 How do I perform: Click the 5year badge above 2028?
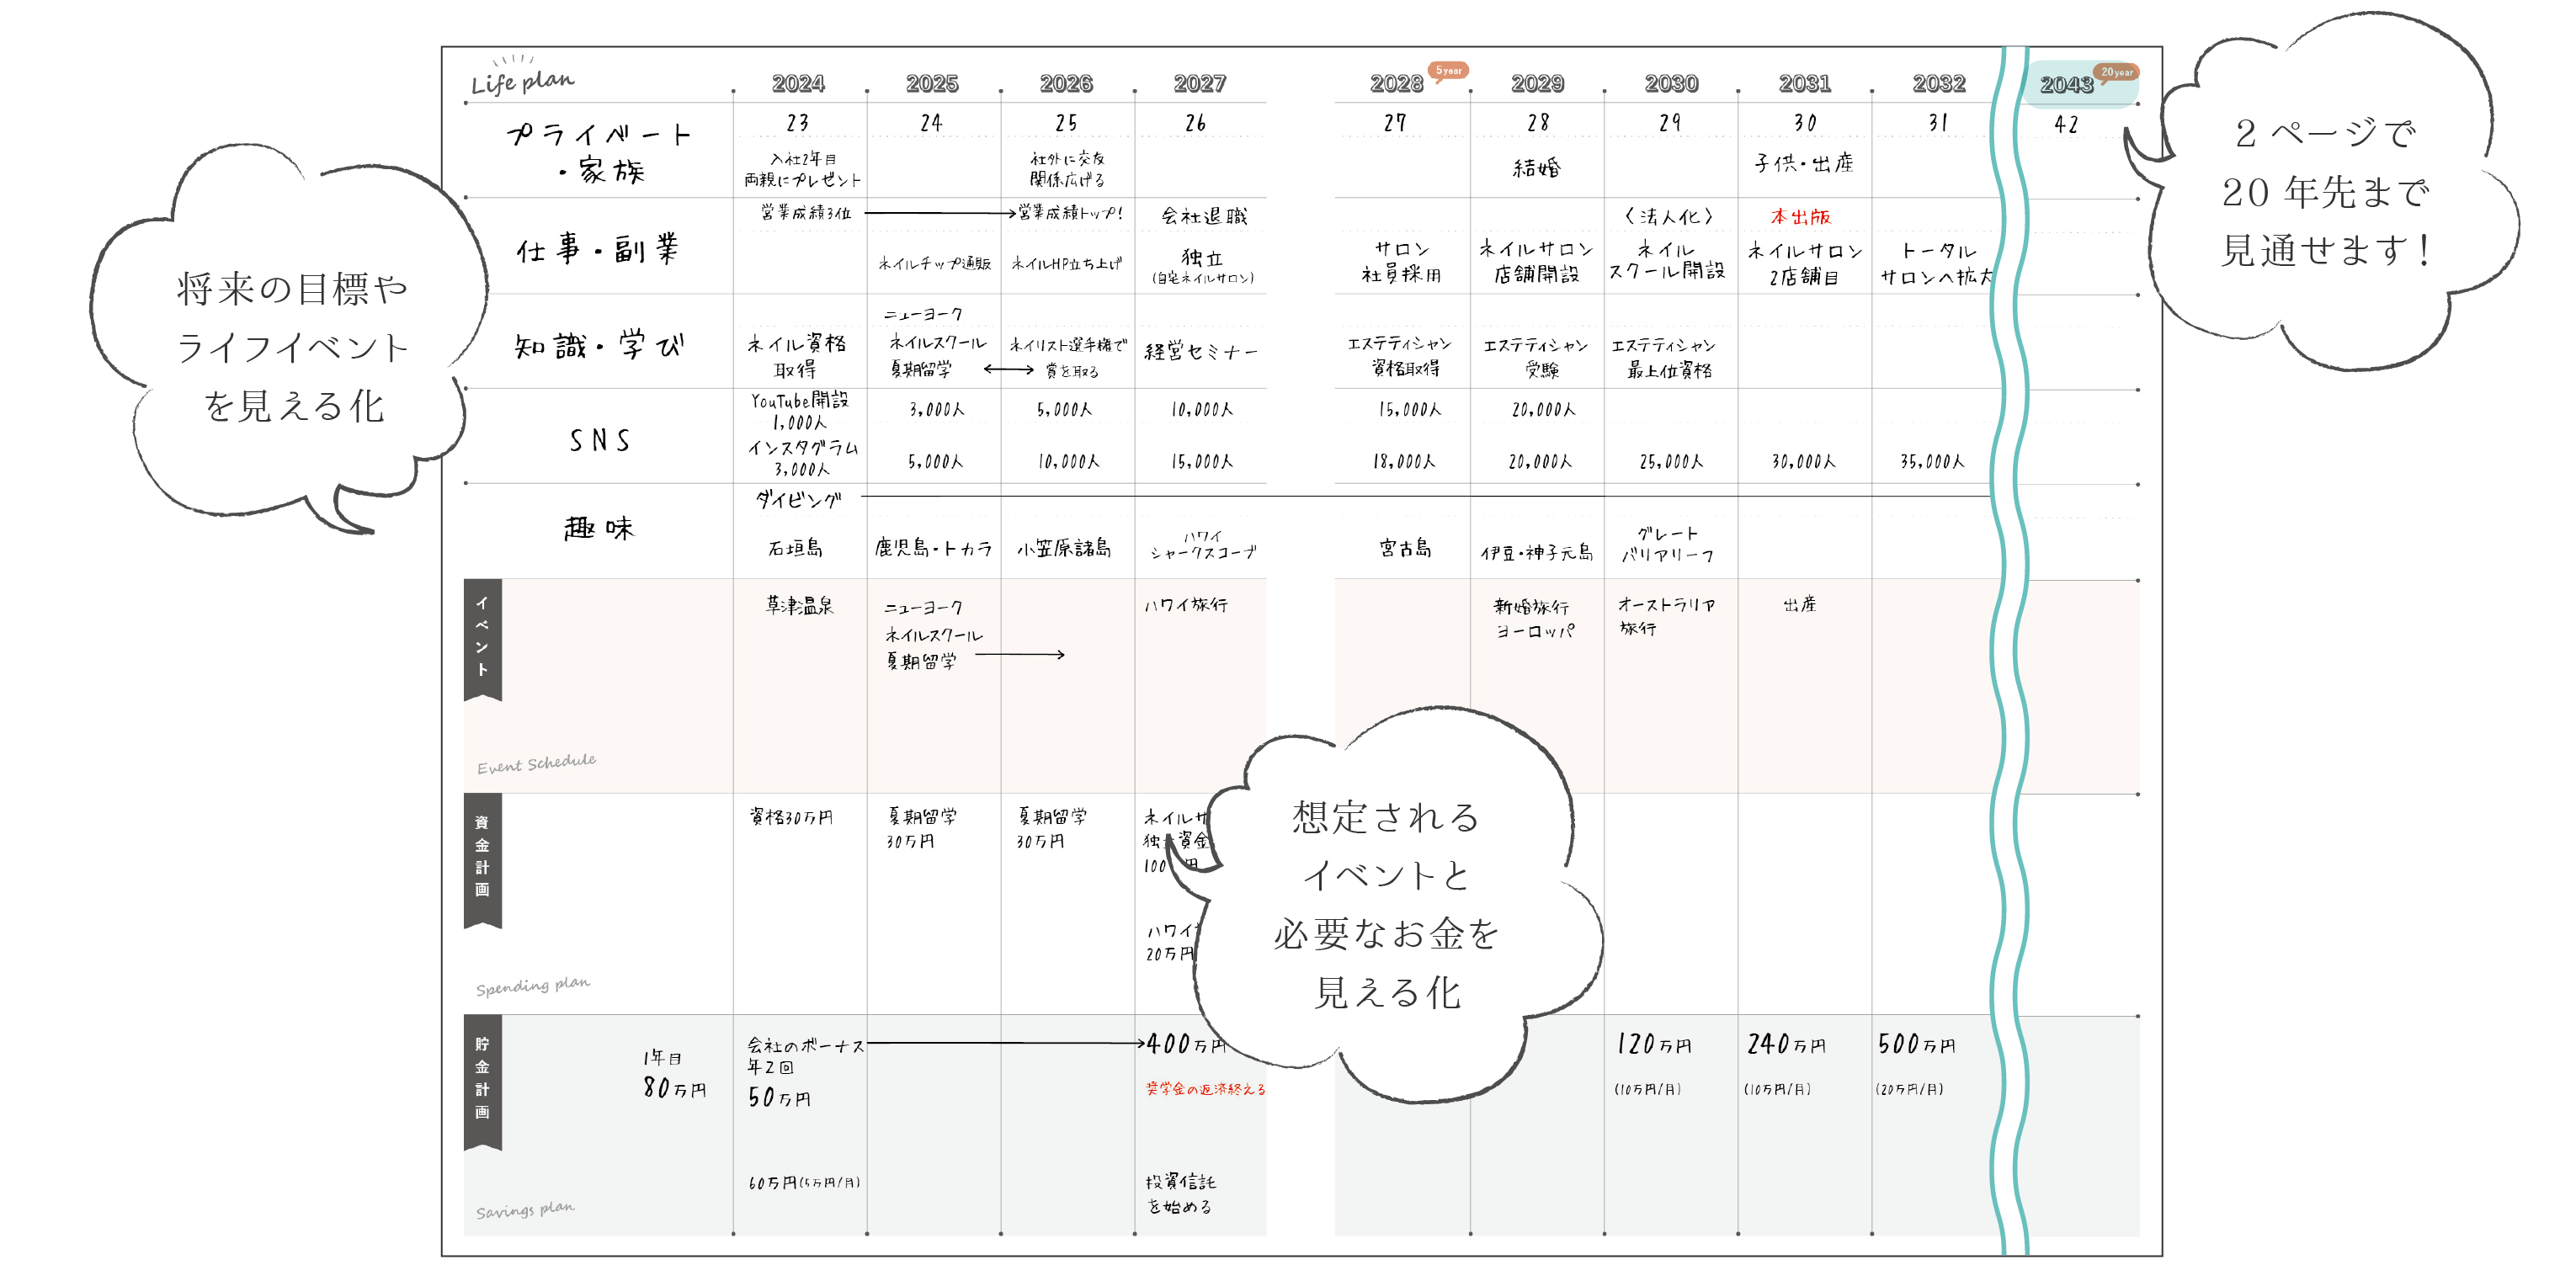(1447, 71)
